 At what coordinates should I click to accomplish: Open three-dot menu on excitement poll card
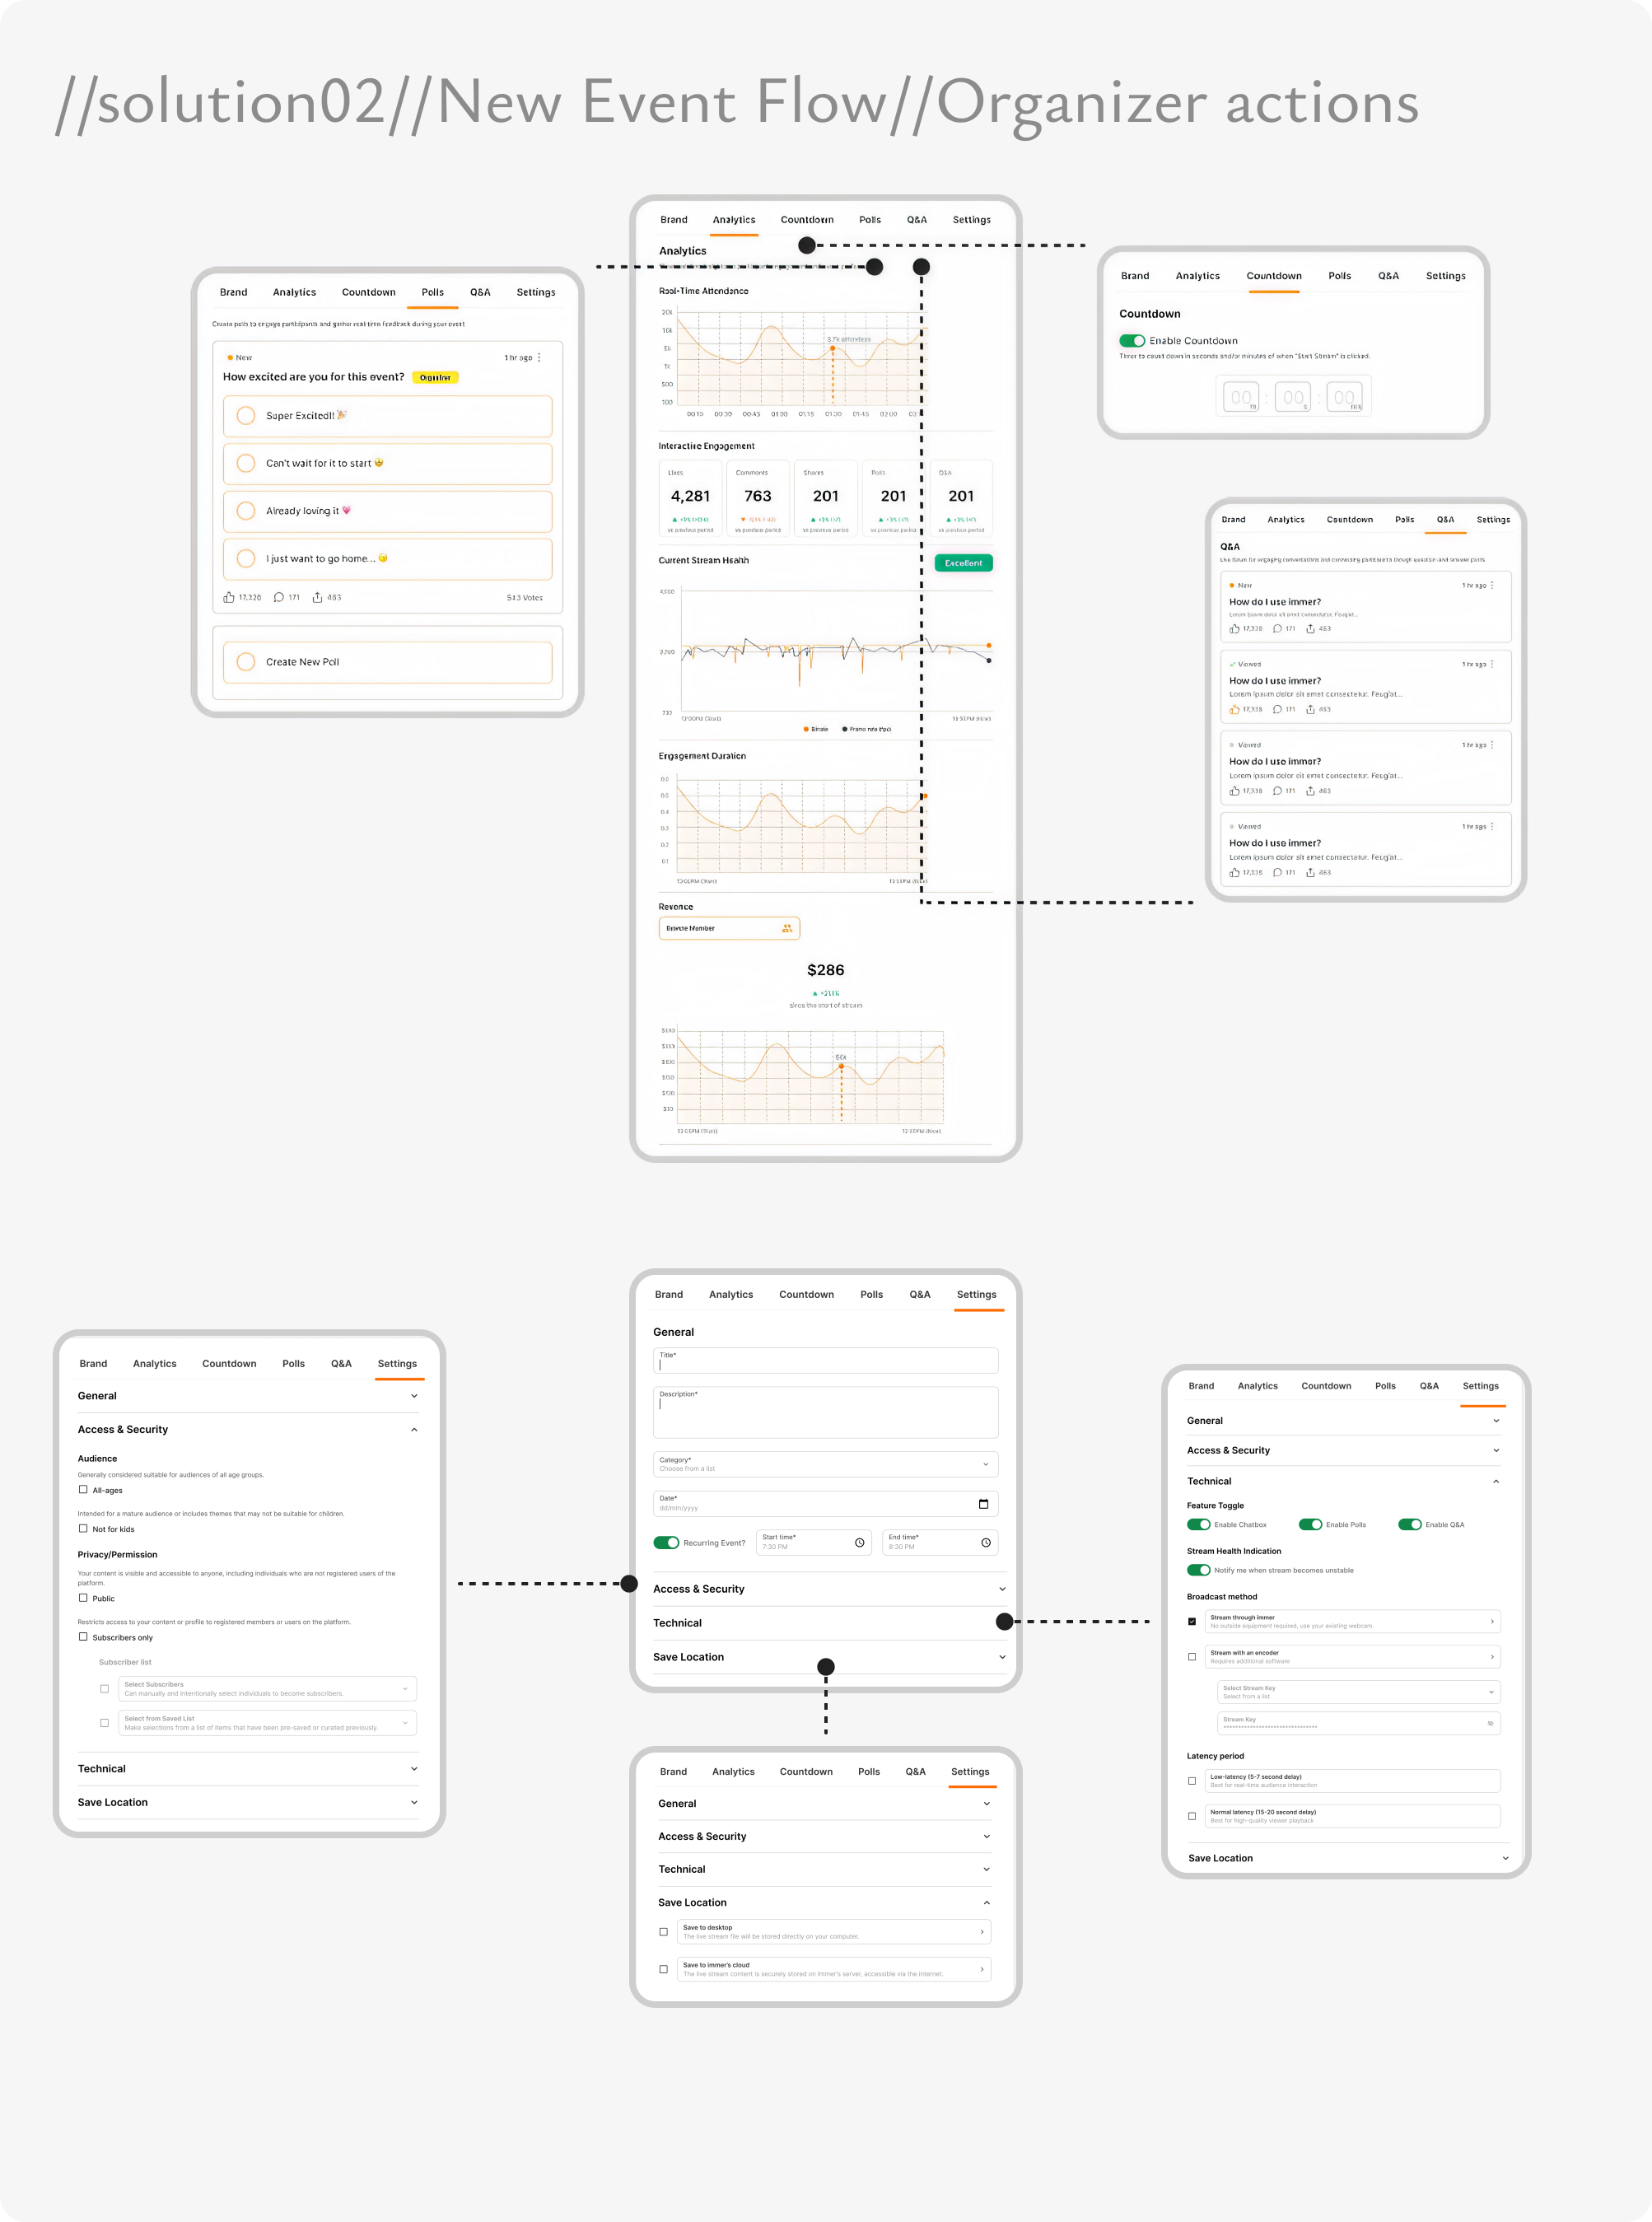(539, 357)
